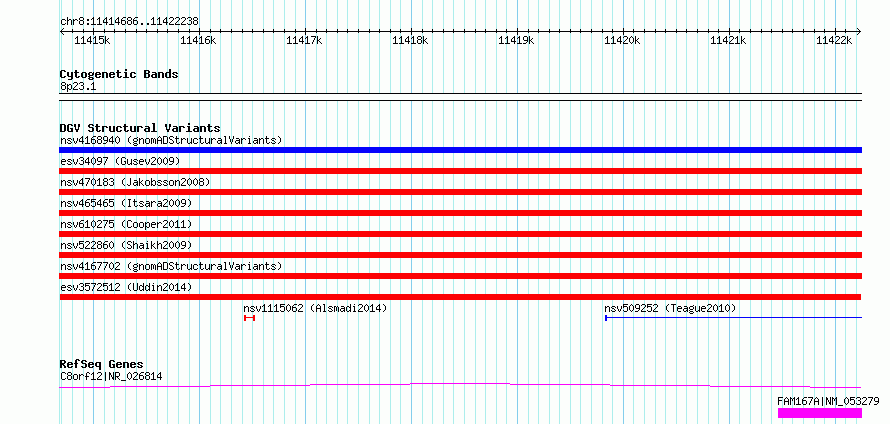The height and width of the screenshot is (424, 890).
Task: Click the RefSeq Genes track title
Action: [x=101, y=364]
